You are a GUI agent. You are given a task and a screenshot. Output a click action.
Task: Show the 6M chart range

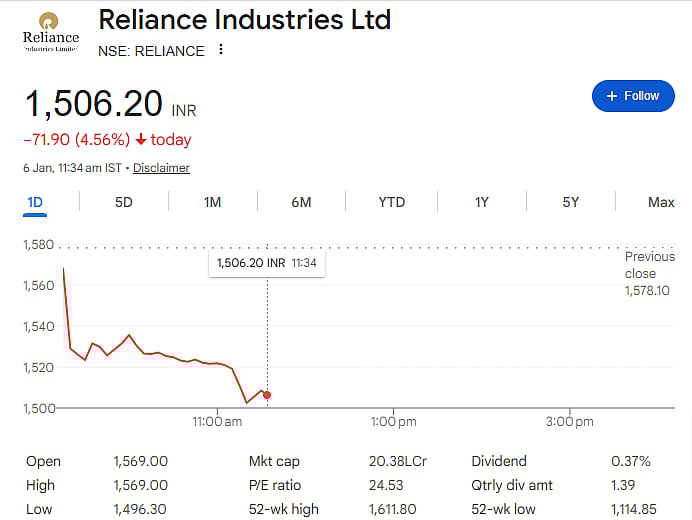coord(301,202)
